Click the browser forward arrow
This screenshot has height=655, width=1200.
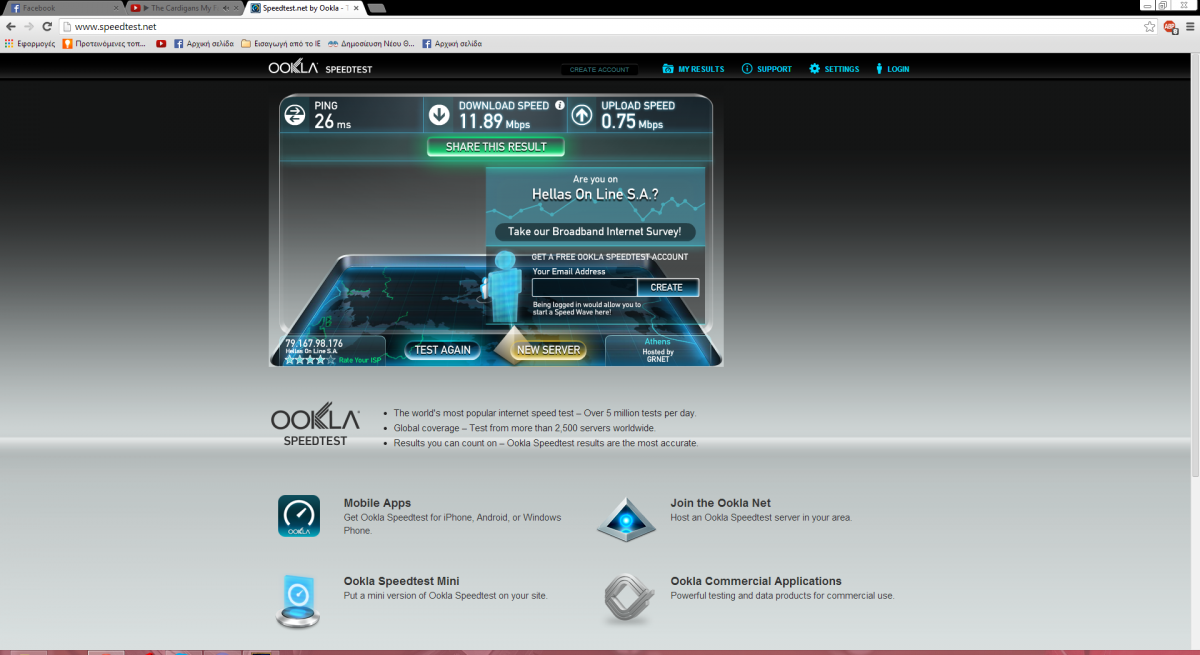coord(28,26)
